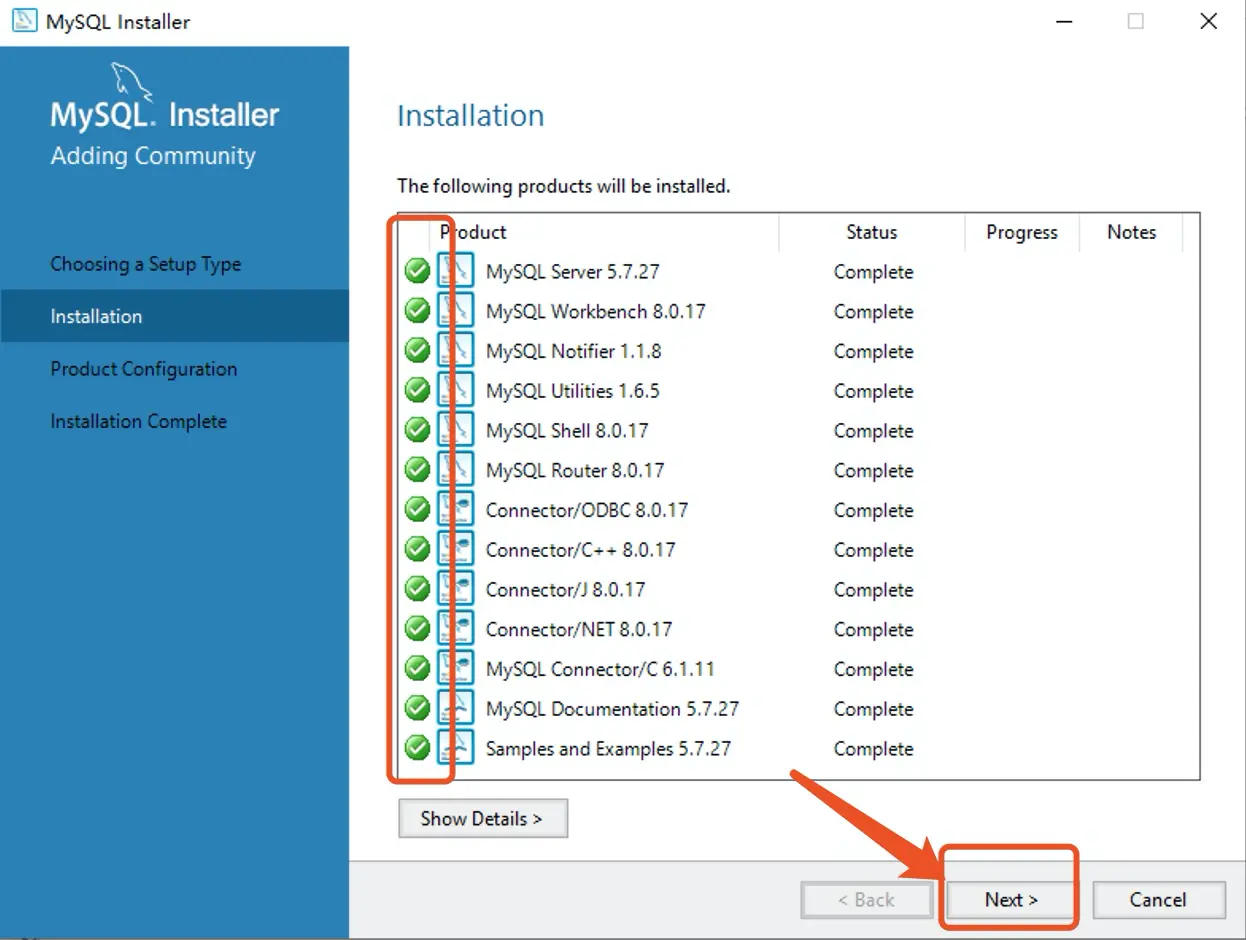The image size is (1246, 940).
Task: Select the MySQL Notifier 1.1.8 row text
Action: (573, 351)
